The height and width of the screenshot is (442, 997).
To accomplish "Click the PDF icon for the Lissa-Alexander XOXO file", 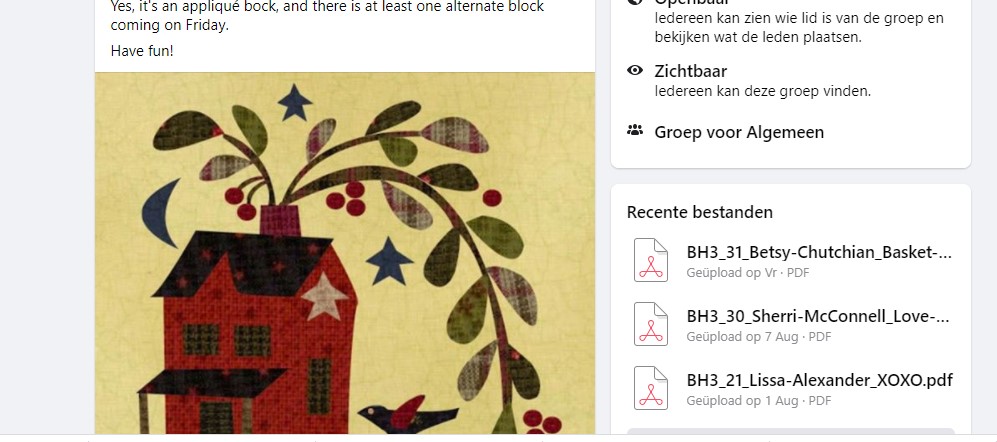I will 650,388.
